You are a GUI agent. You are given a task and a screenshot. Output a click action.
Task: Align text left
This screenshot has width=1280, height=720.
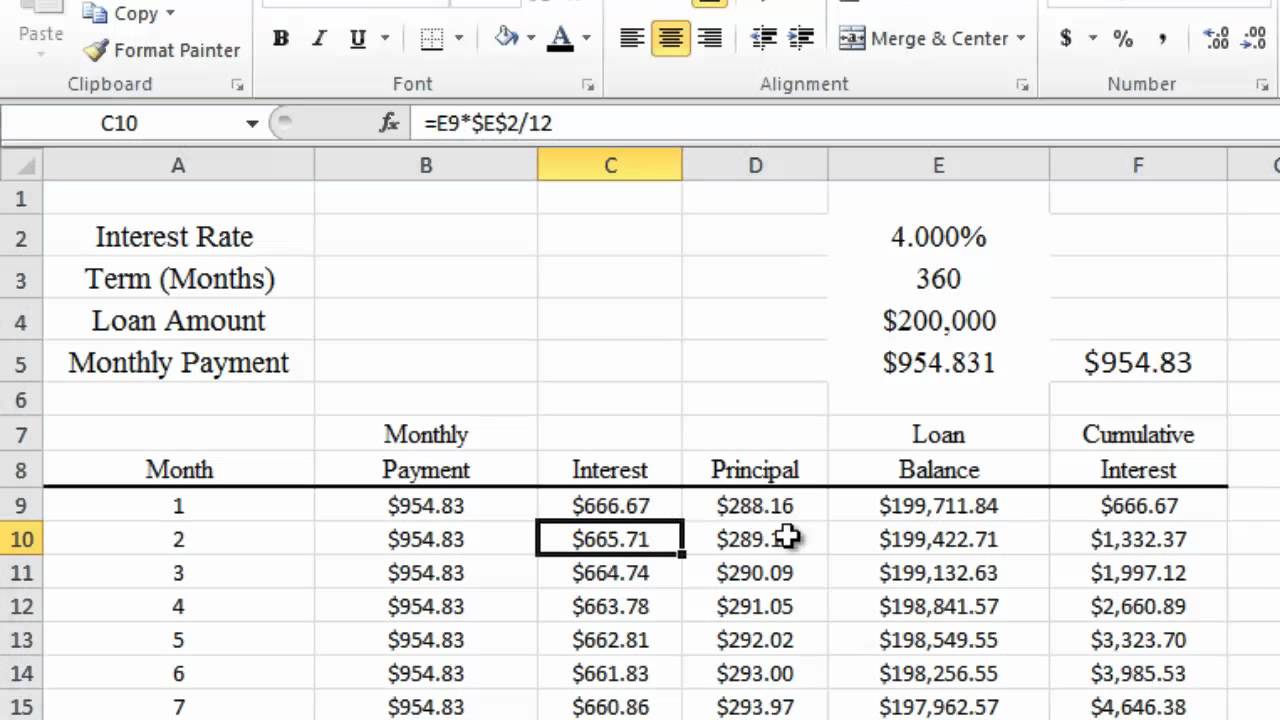click(x=632, y=39)
